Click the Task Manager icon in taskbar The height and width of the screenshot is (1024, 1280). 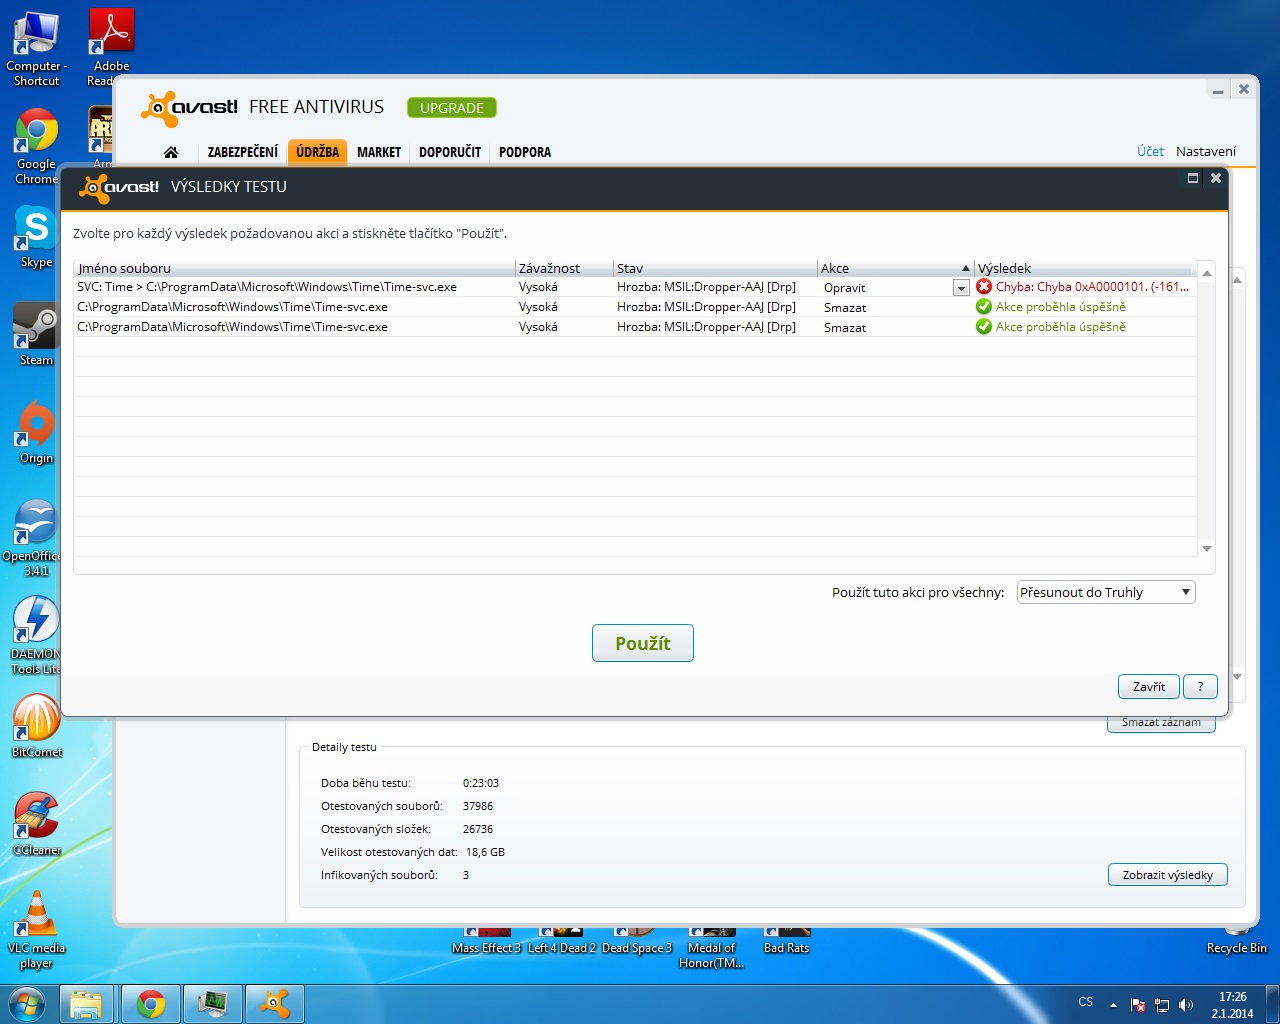tap(212, 1004)
